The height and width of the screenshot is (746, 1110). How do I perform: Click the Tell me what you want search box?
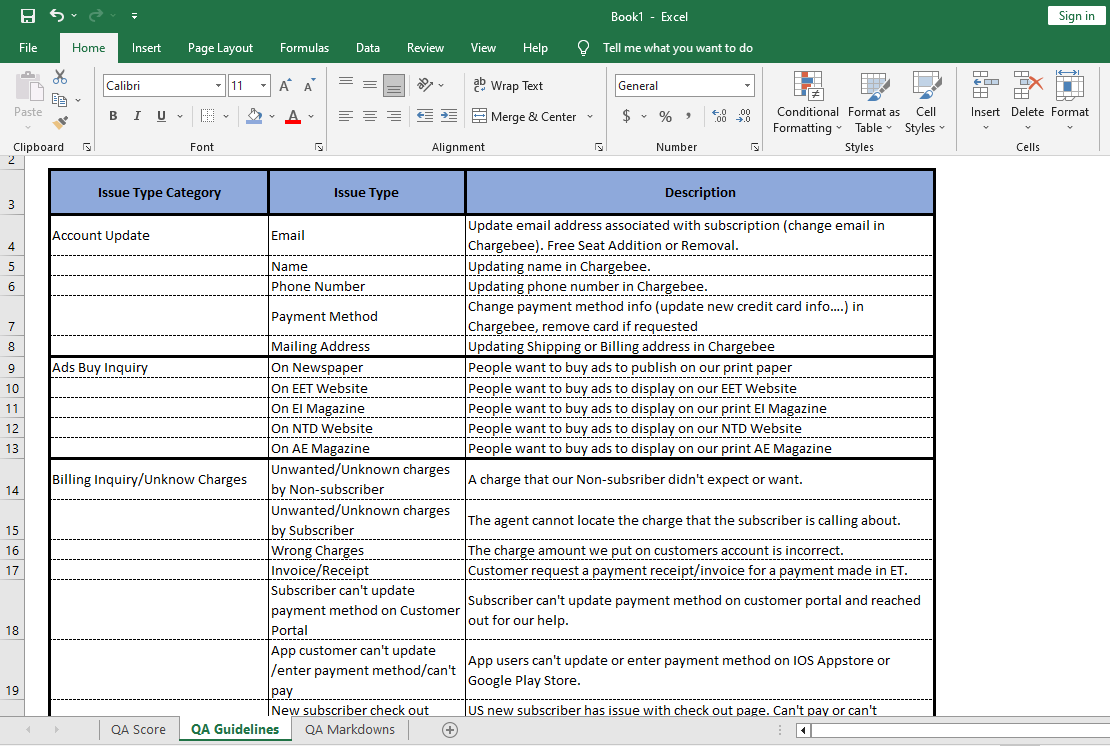point(677,48)
